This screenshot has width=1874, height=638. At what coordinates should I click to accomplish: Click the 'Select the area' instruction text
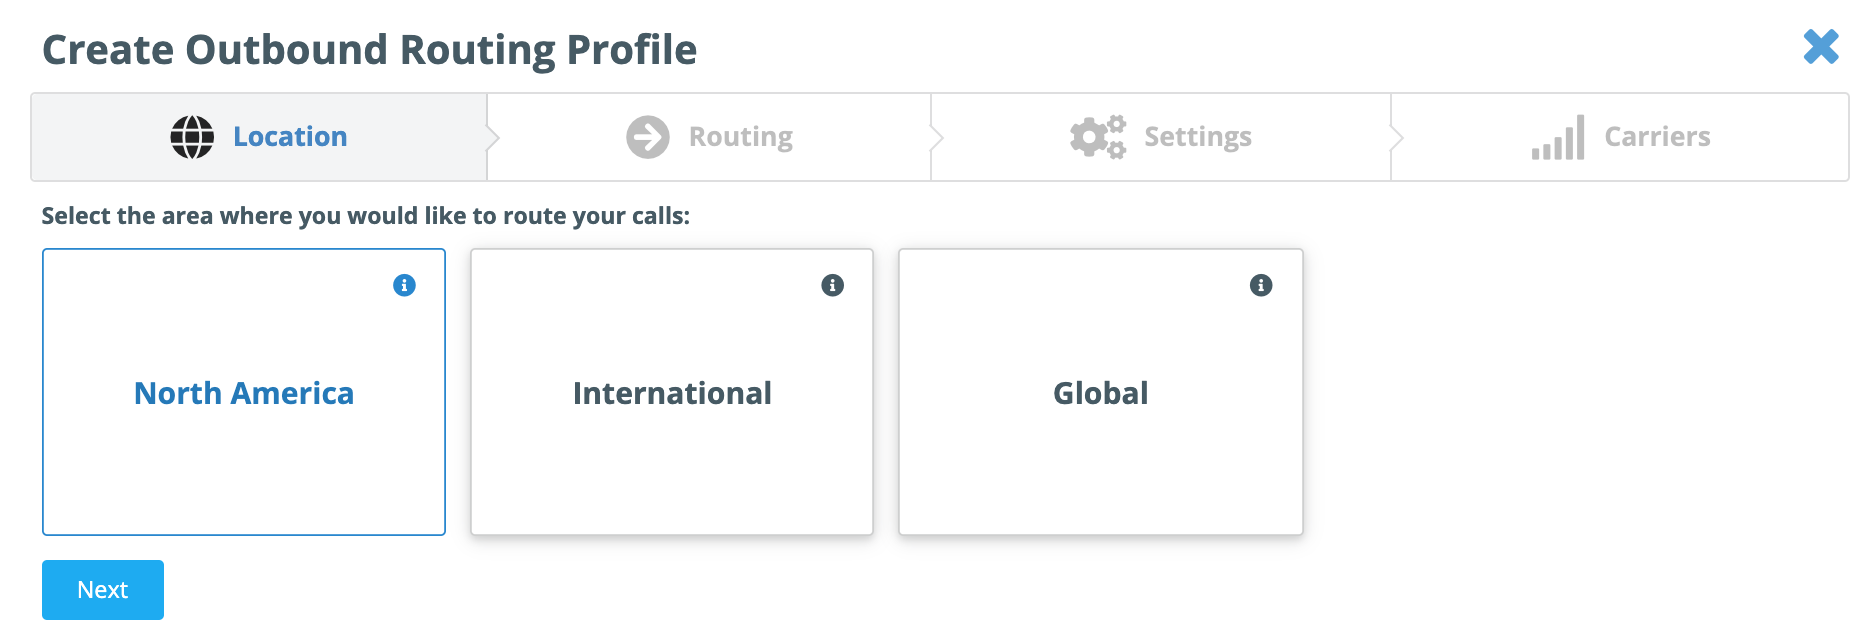coord(366,216)
